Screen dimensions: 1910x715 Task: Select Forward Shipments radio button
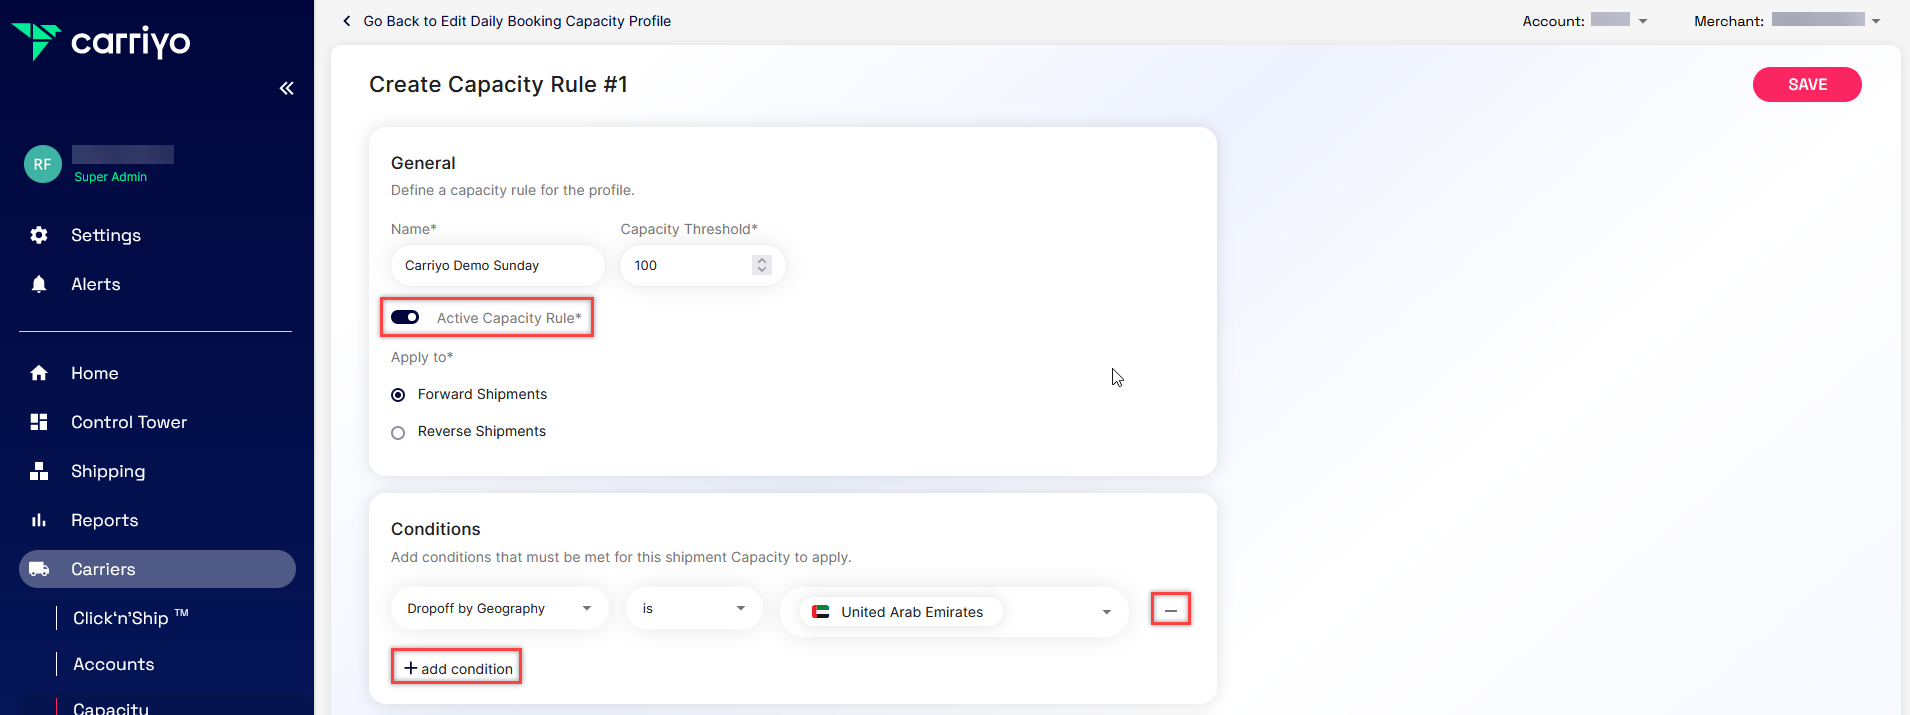(x=398, y=395)
